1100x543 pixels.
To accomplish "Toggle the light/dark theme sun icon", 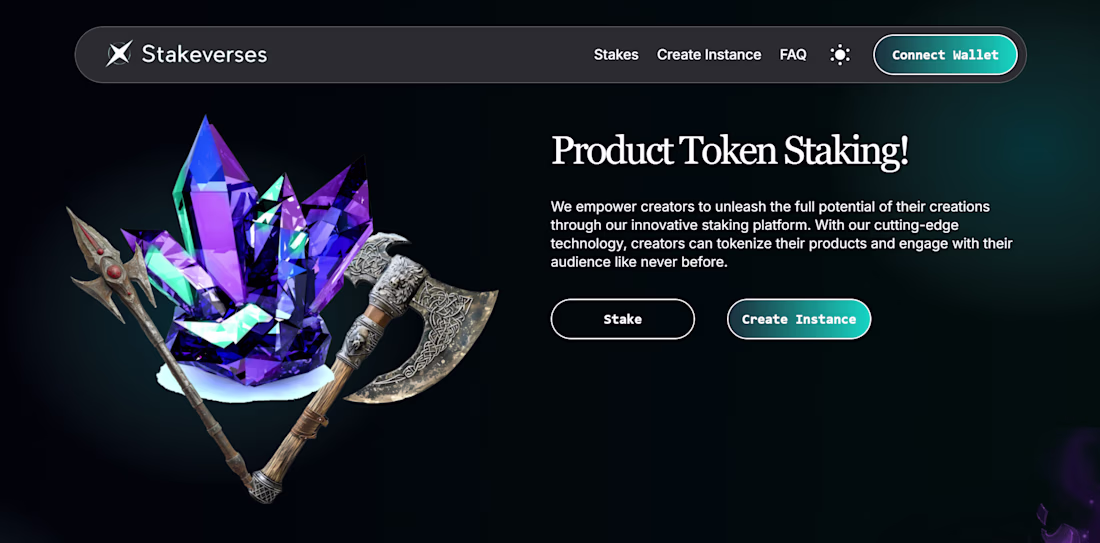I will (840, 55).
